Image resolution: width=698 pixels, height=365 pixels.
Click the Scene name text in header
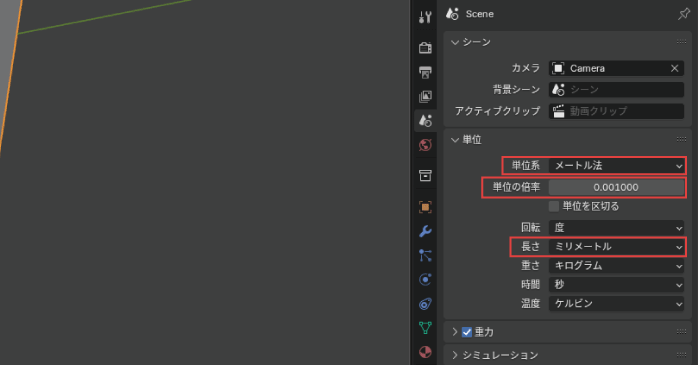coord(479,14)
